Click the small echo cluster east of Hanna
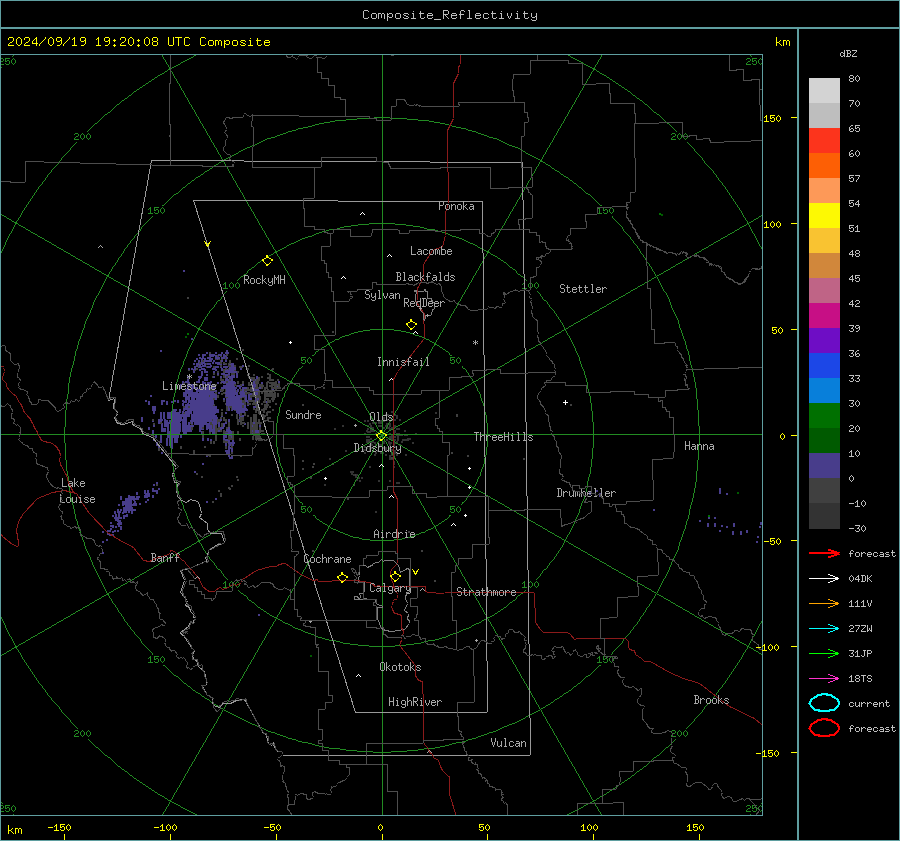 coord(728,524)
